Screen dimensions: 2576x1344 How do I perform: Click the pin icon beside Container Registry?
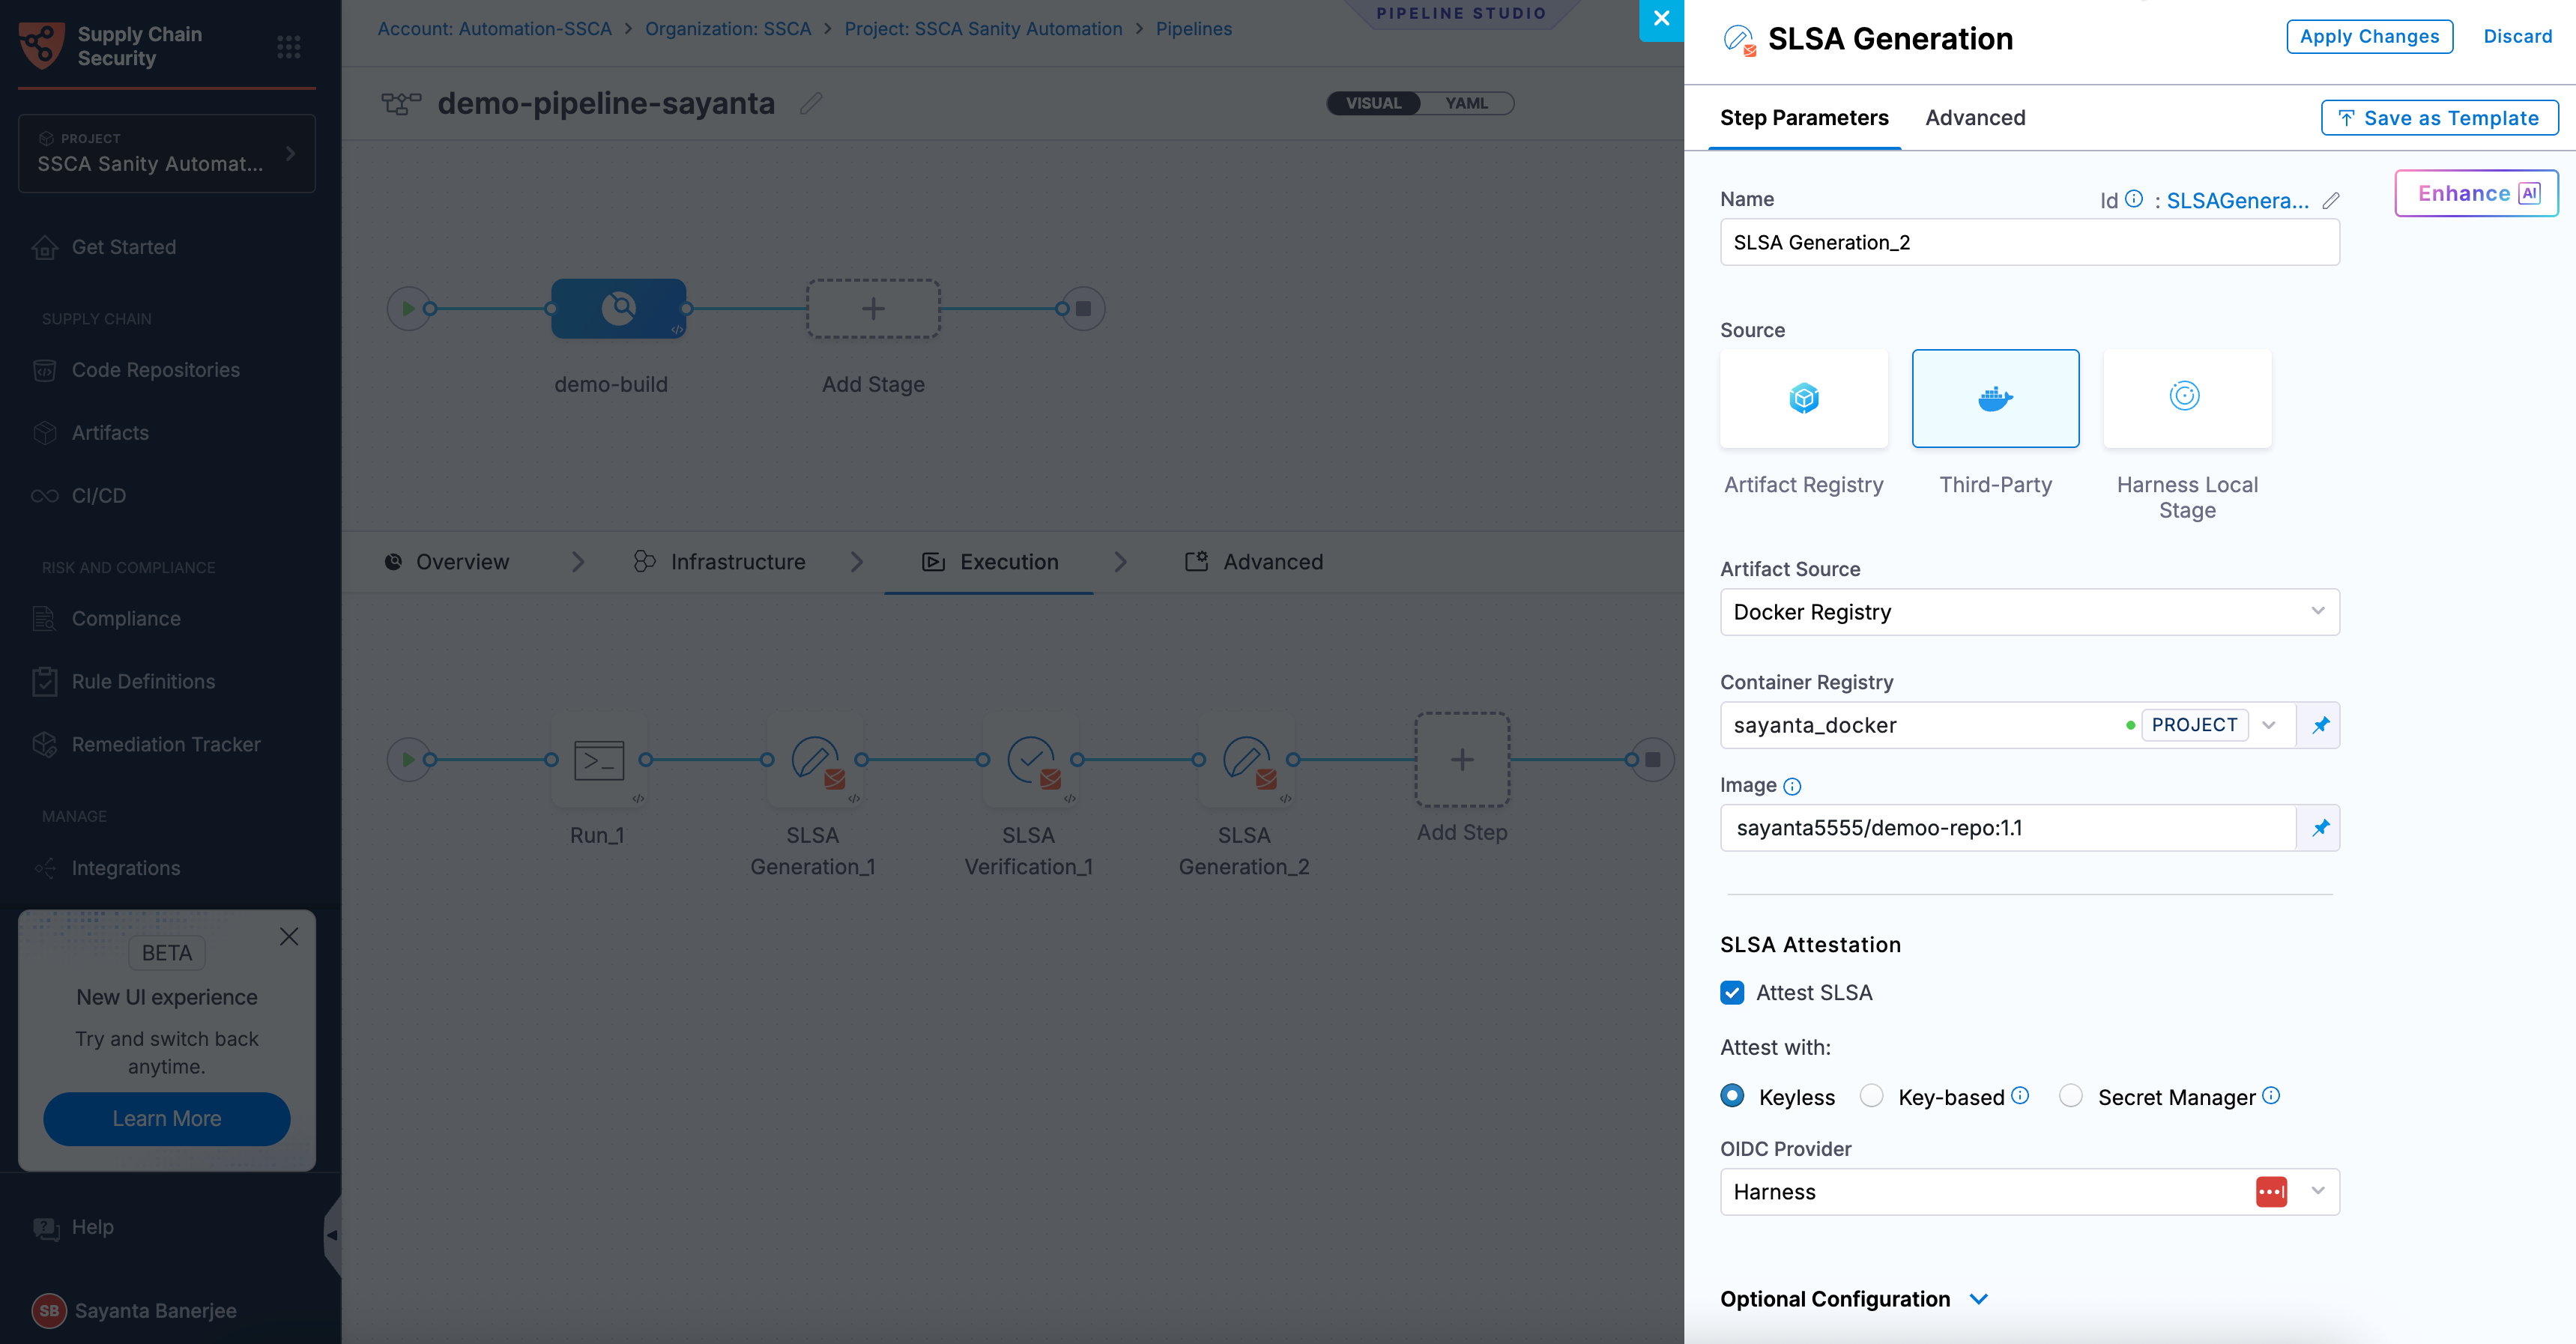[2320, 725]
